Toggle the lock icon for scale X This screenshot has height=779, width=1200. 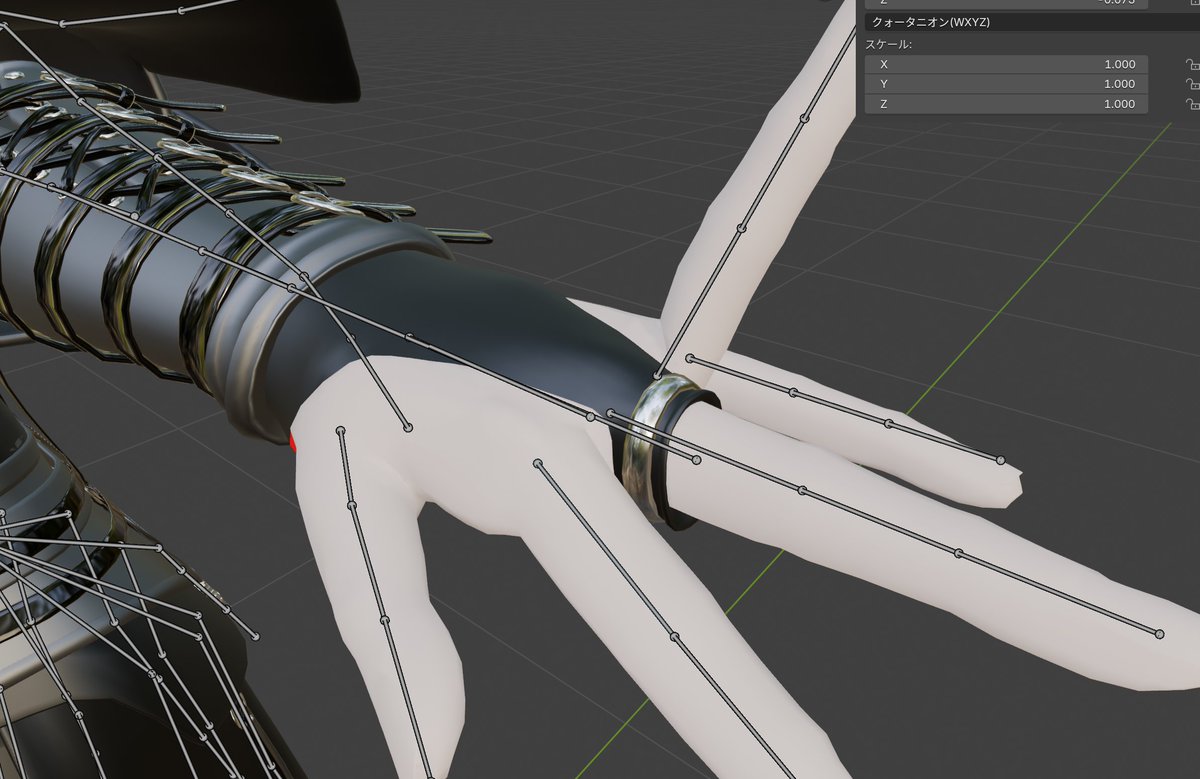[1191, 64]
